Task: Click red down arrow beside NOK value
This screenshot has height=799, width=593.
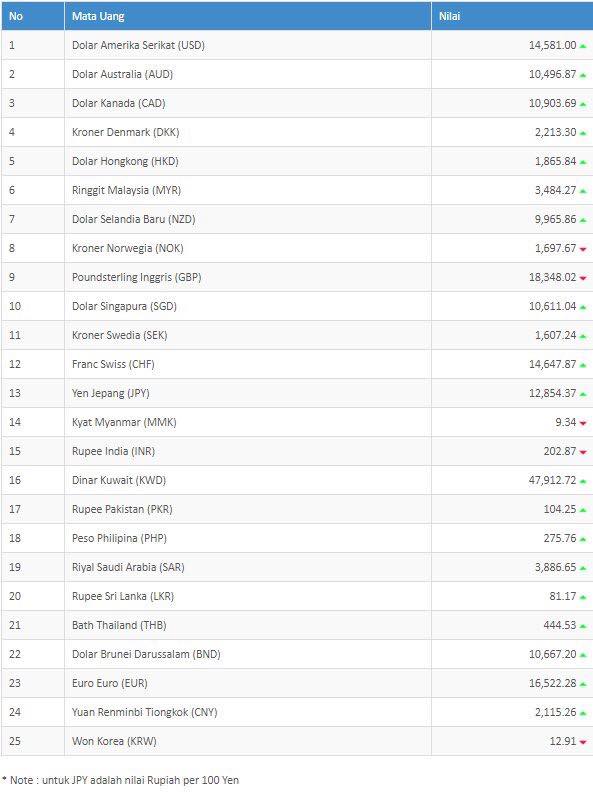Action: click(583, 249)
